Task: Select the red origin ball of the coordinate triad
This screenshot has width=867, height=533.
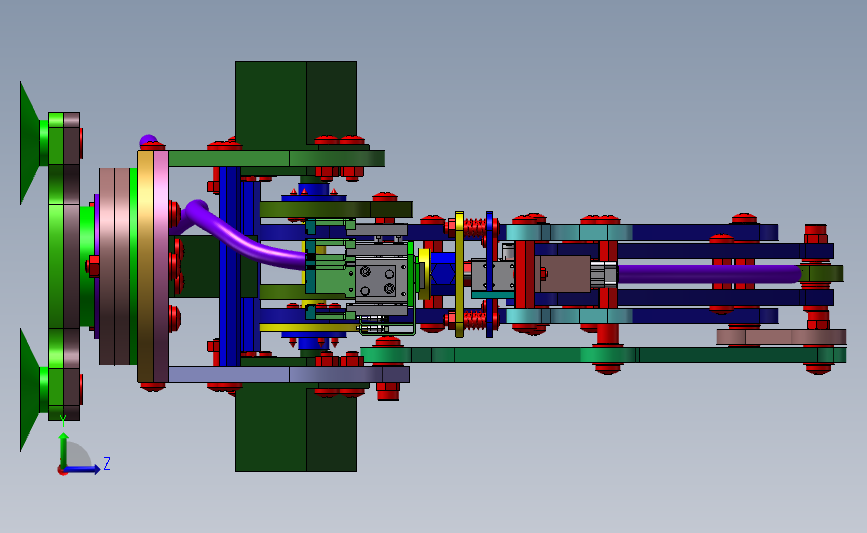Action: click(62, 471)
